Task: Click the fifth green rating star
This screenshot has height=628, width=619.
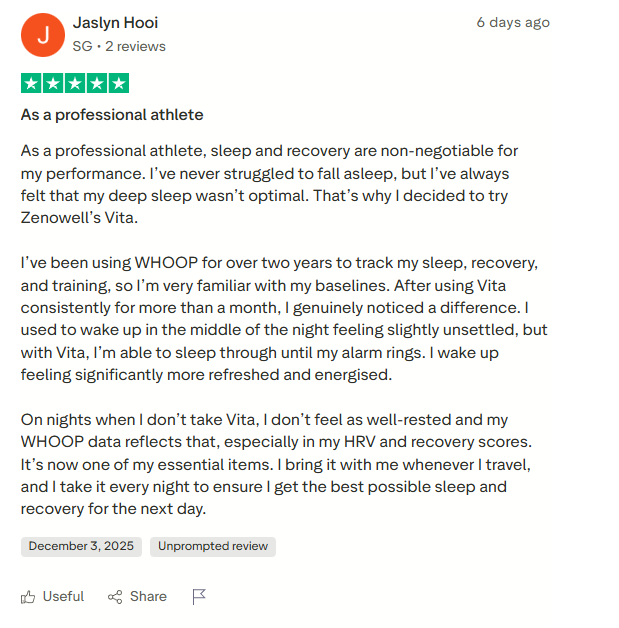Action: click(118, 83)
